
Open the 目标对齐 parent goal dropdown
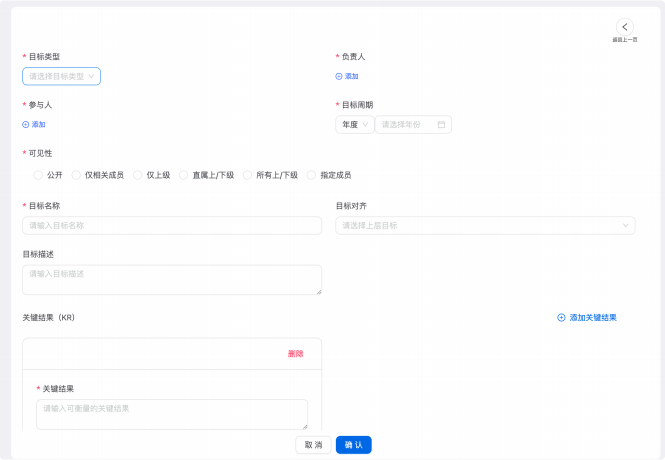(x=485, y=226)
